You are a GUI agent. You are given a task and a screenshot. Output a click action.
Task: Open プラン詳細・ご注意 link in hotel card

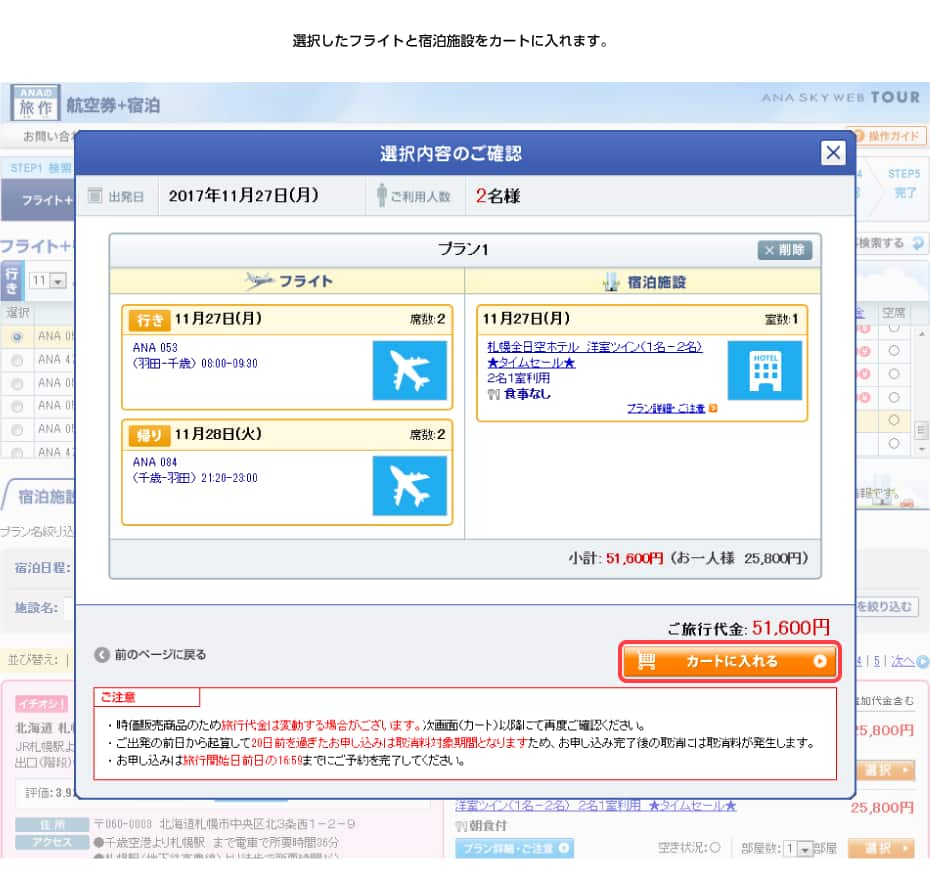pyautogui.click(x=666, y=409)
